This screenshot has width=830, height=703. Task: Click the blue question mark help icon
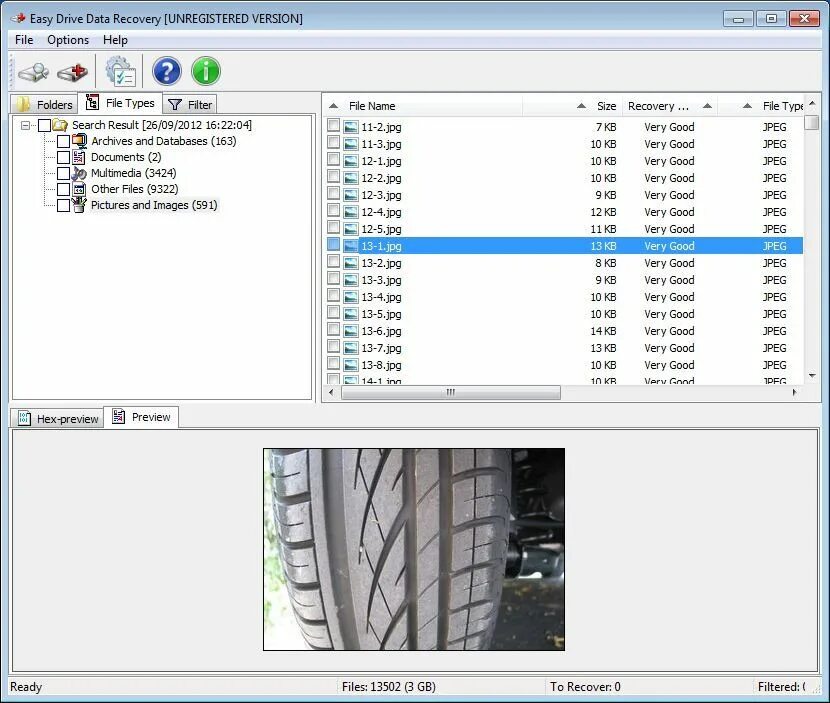click(167, 71)
